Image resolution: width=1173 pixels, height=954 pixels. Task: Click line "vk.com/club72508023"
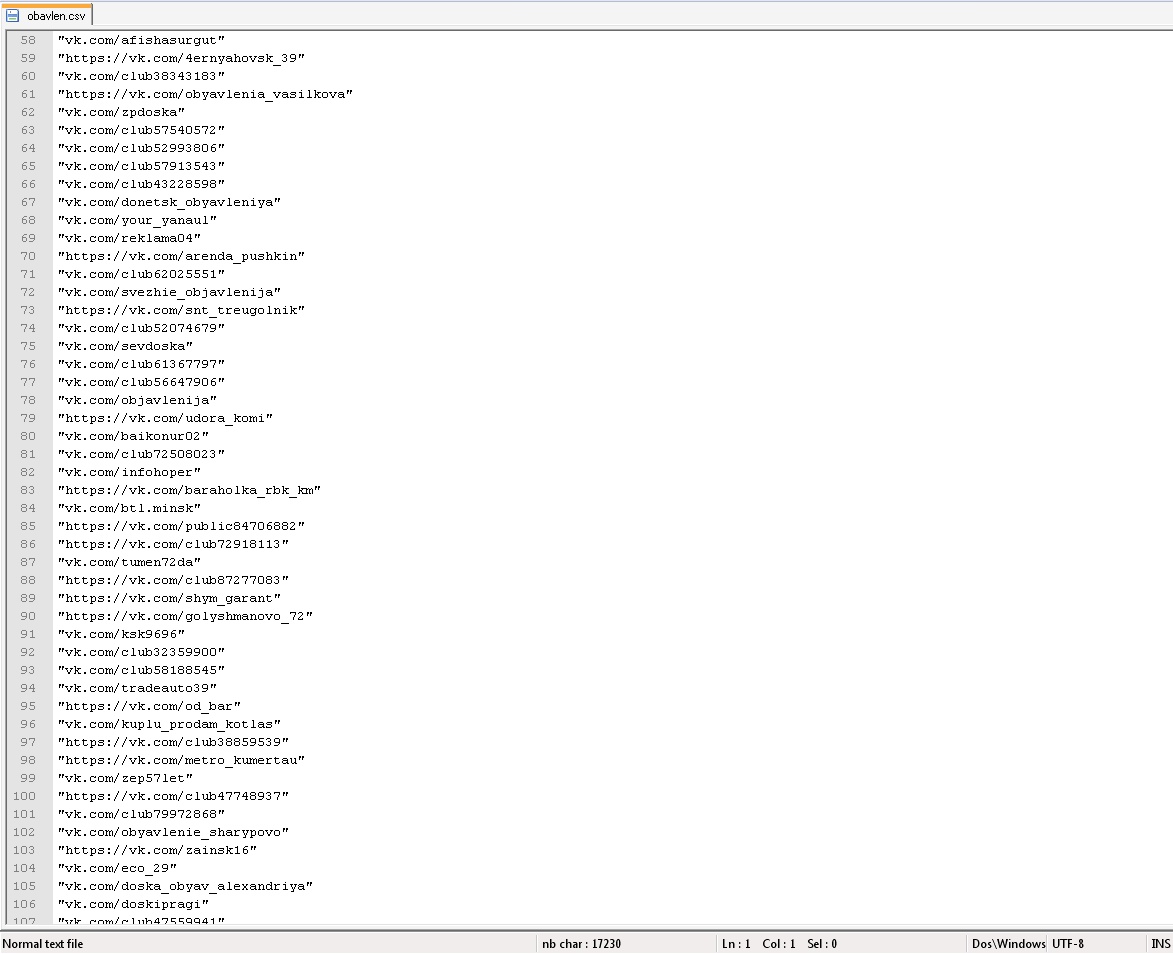pos(141,453)
